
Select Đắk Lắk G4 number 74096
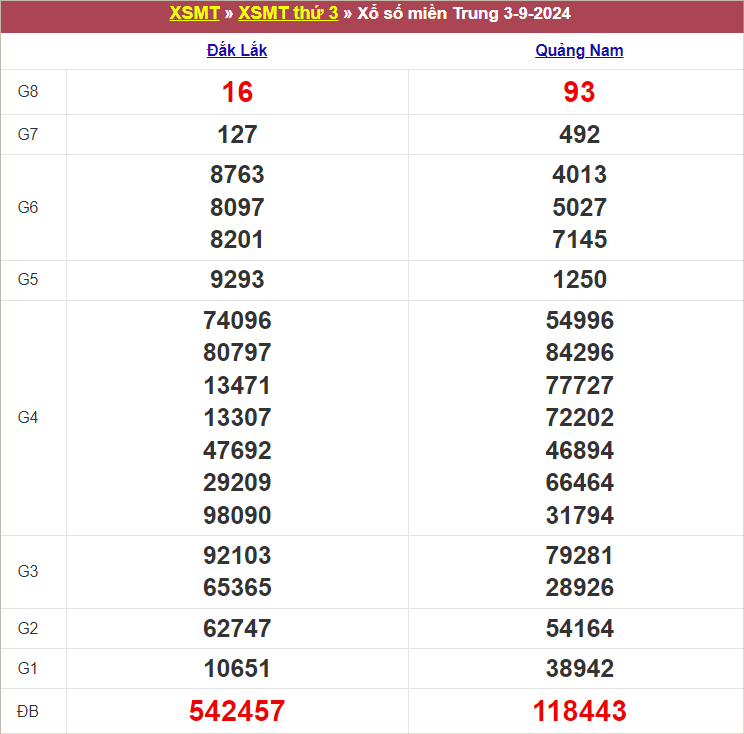[x=237, y=320]
